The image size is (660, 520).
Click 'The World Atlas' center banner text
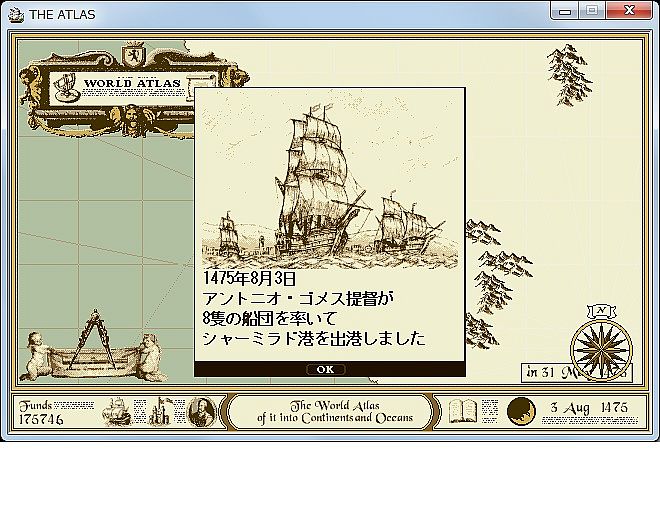click(x=335, y=412)
